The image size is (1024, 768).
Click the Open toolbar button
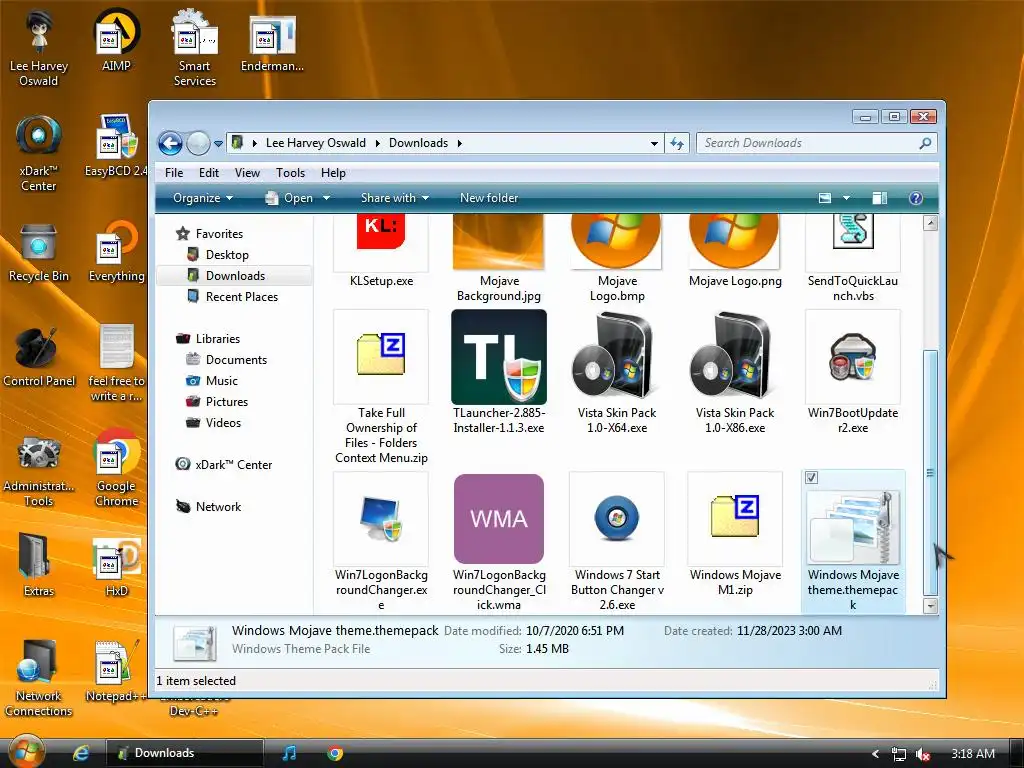click(x=289, y=198)
